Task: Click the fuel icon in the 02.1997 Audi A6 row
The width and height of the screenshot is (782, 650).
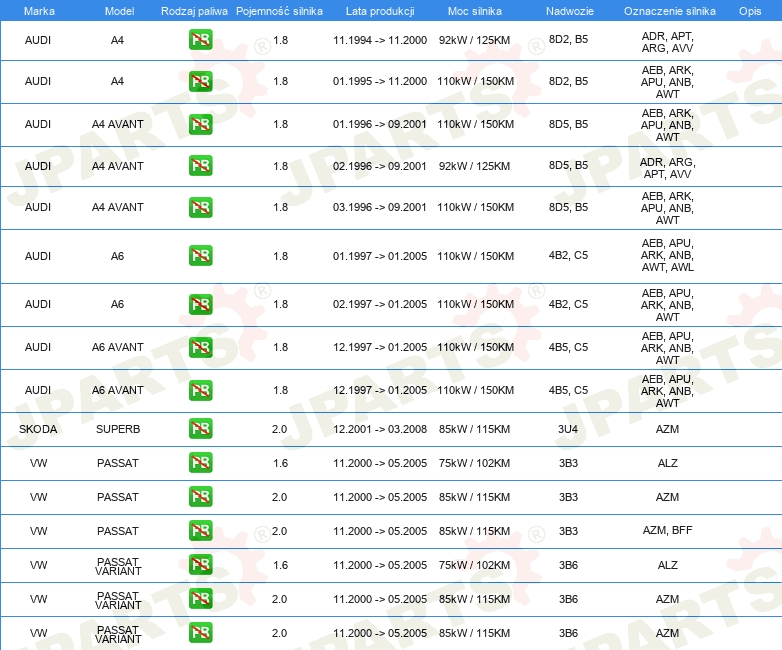Action: [x=200, y=304]
